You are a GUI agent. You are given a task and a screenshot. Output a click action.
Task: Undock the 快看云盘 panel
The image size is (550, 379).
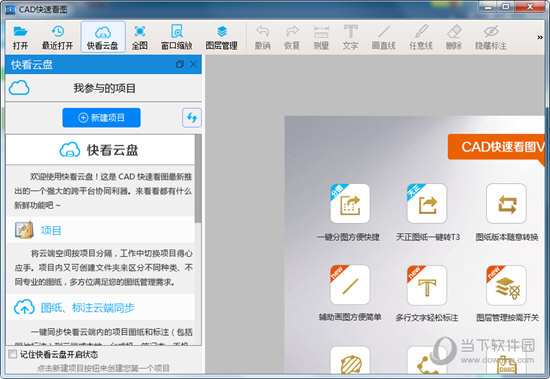pyautogui.click(x=180, y=64)
